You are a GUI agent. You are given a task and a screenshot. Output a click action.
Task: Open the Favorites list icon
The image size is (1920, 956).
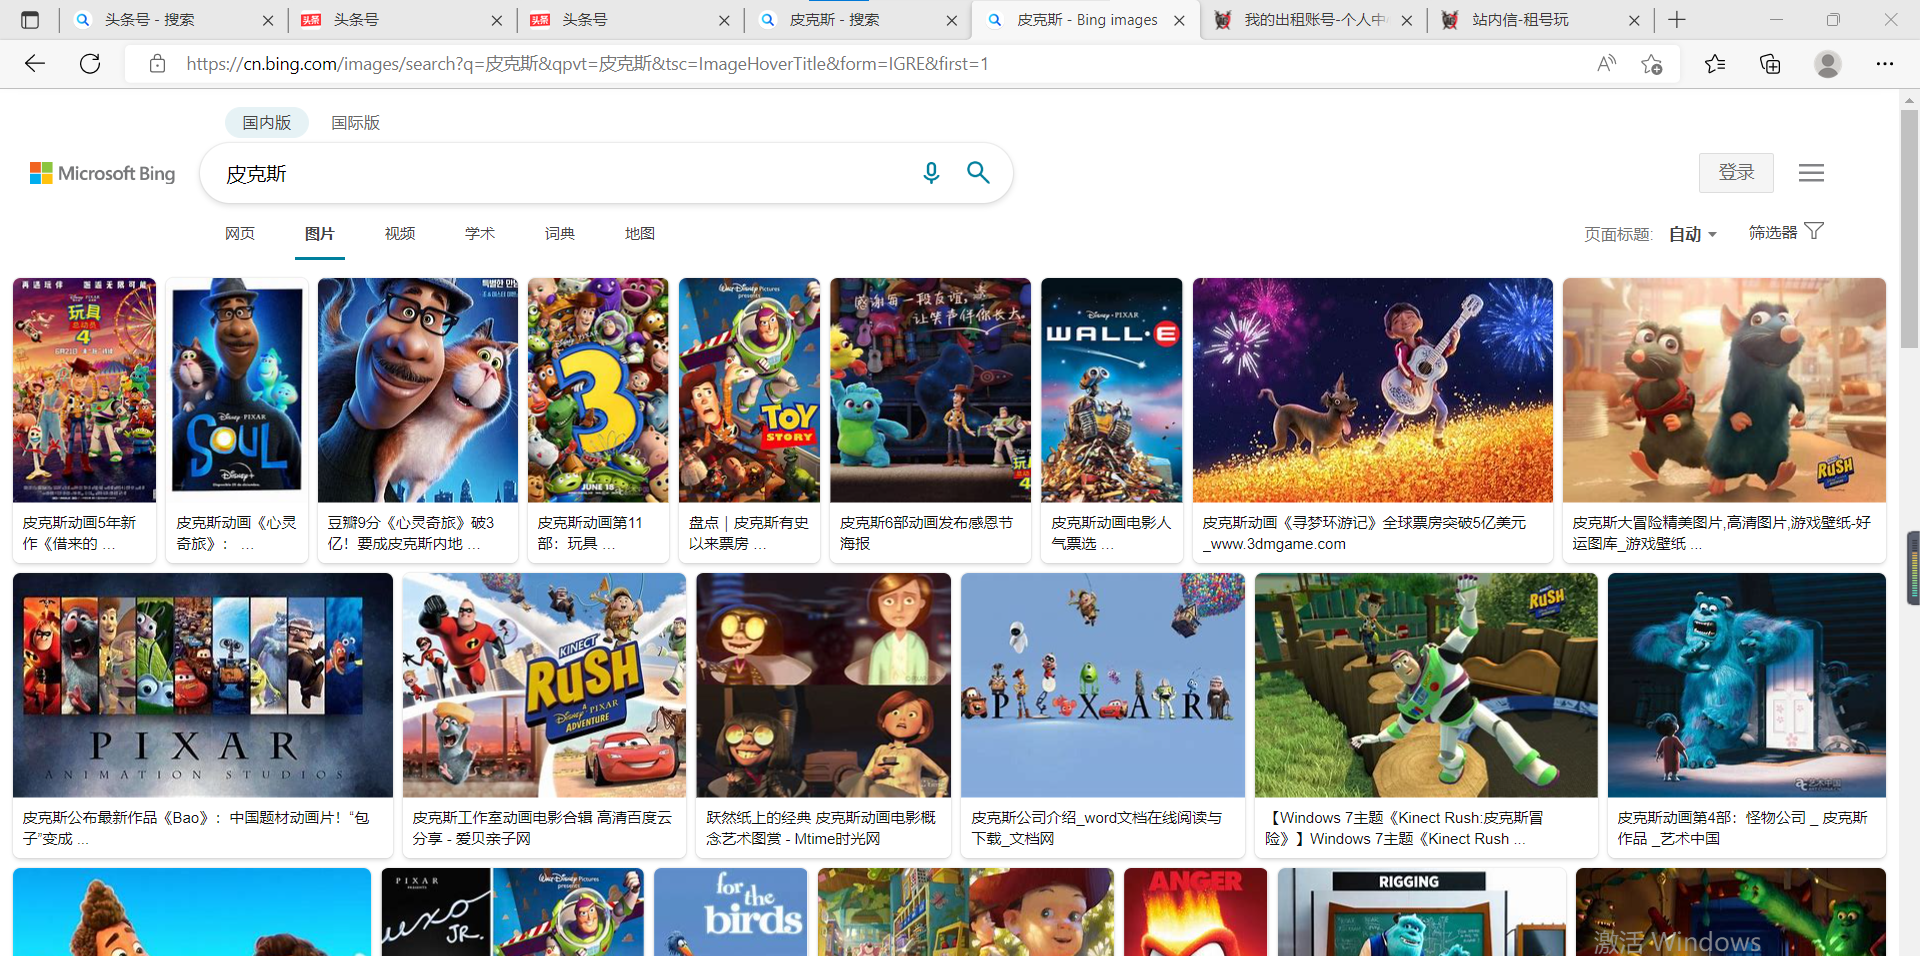coord(1715,64)
